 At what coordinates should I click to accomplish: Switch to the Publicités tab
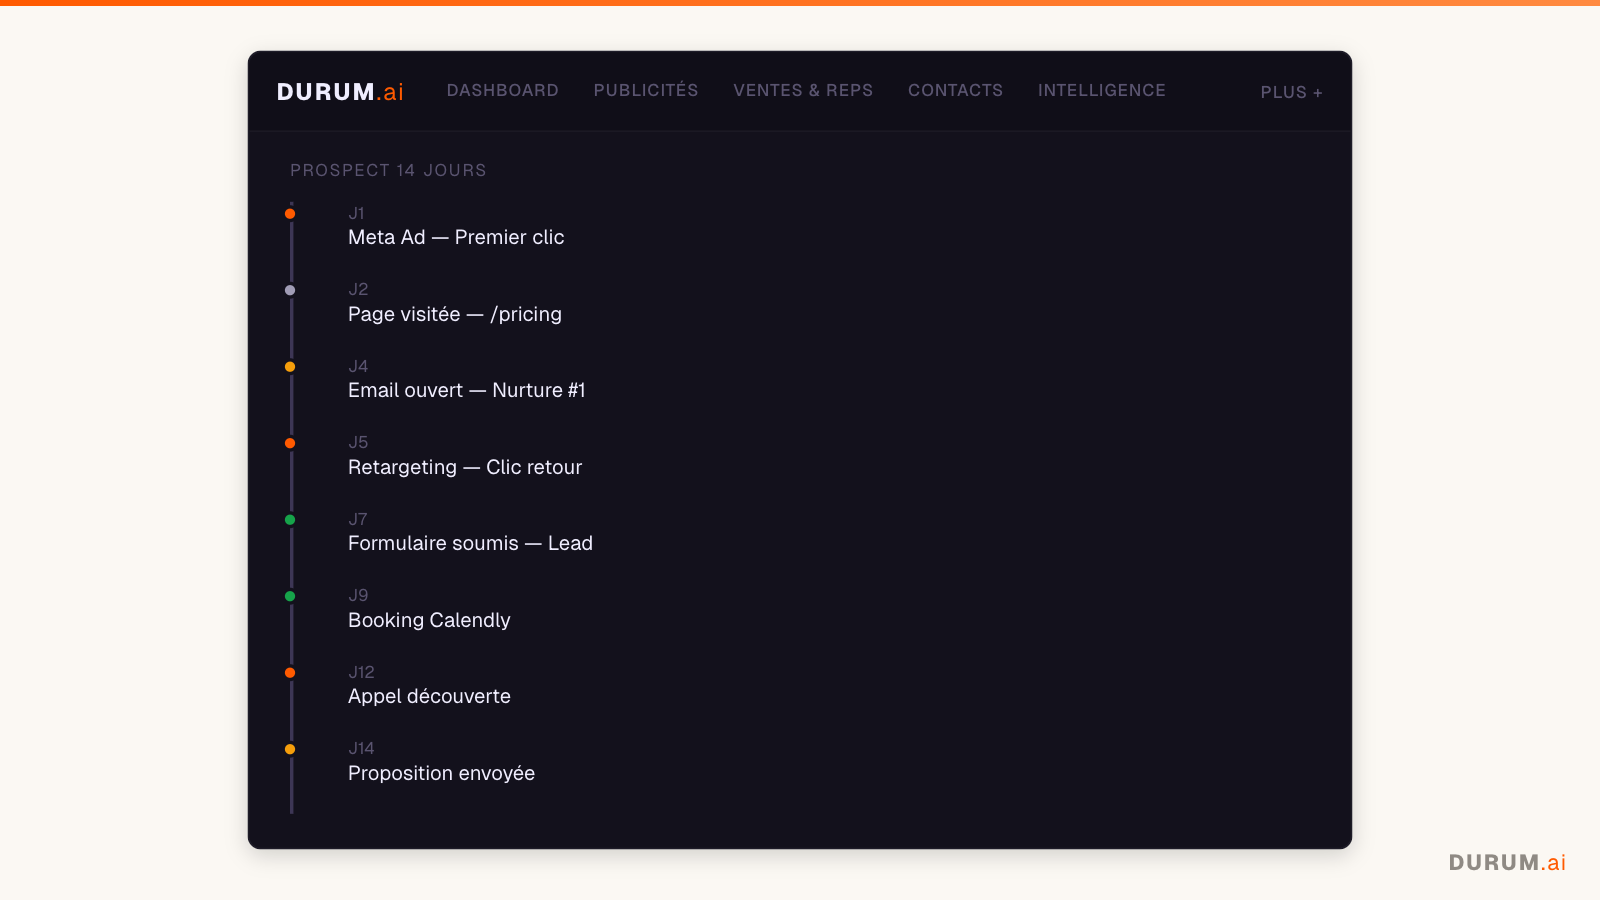pyautogui.click(x=646, y=90)
